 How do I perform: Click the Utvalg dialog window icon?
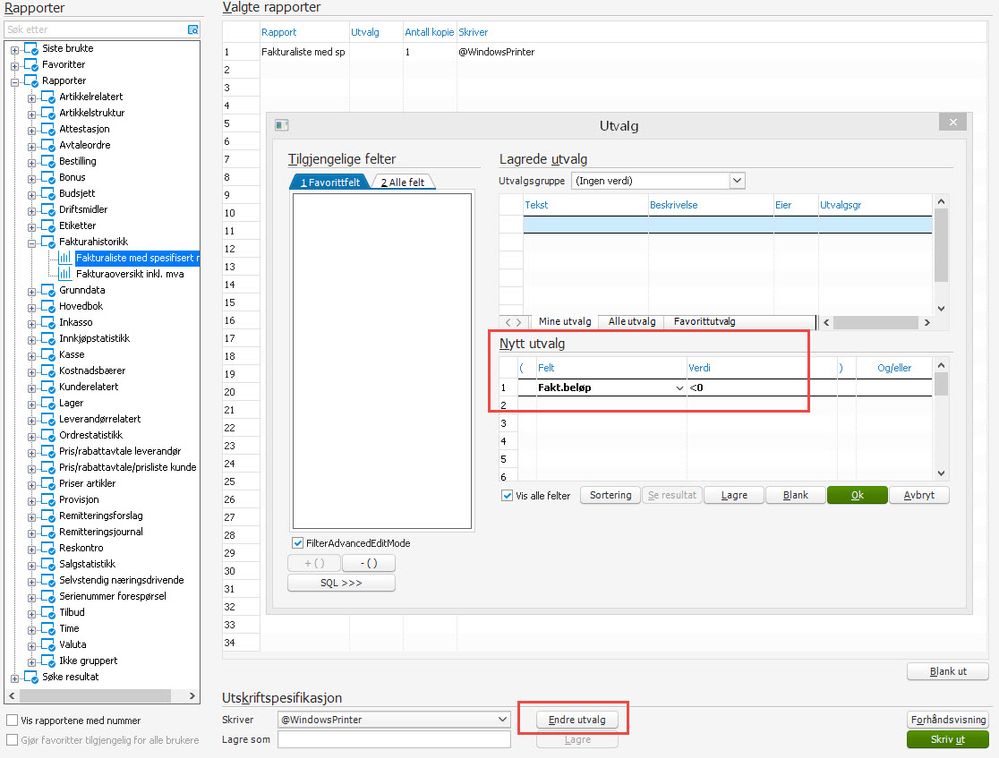click(282, 125)
